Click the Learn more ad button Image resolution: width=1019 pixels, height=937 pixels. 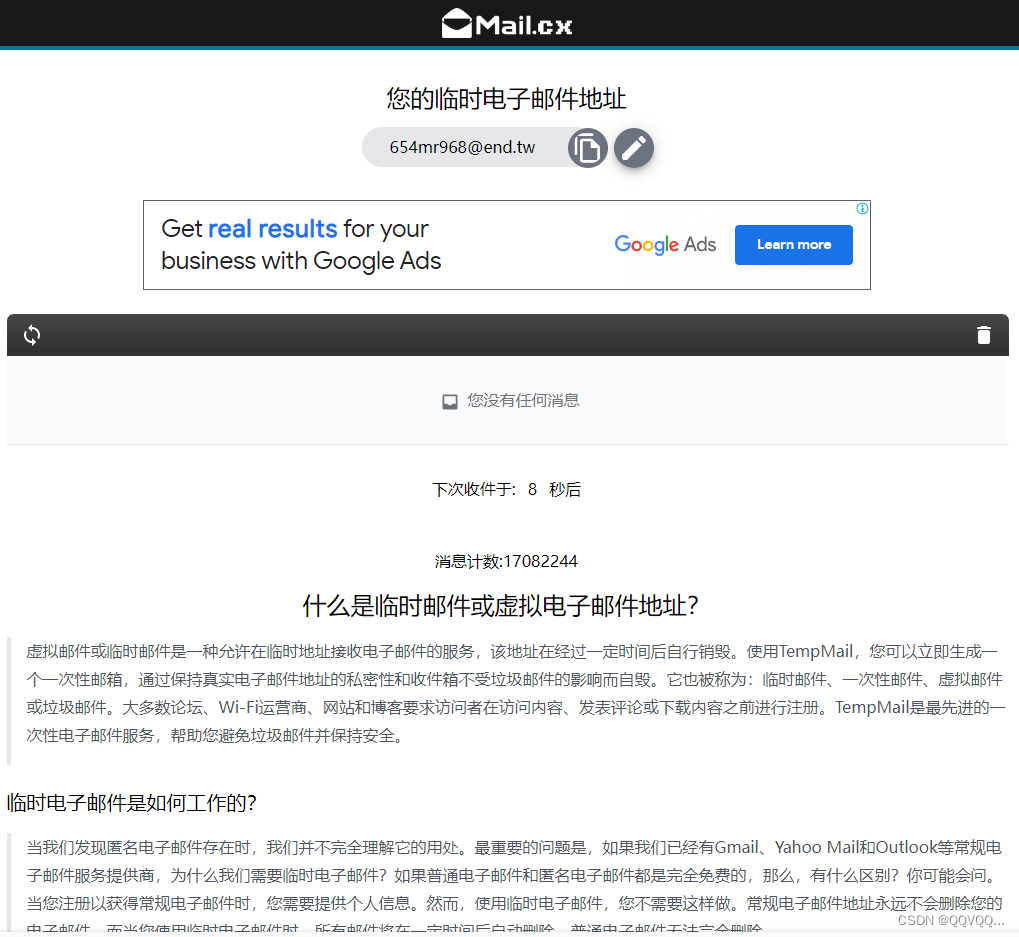[793, 244]
